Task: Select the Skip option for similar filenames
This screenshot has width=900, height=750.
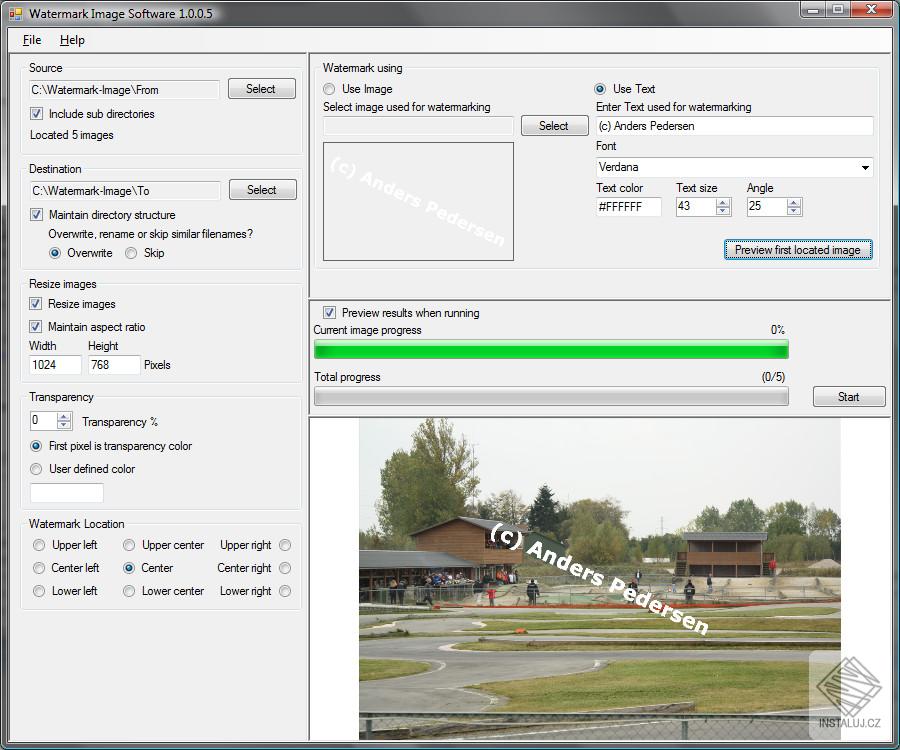Action: (130, 252)
